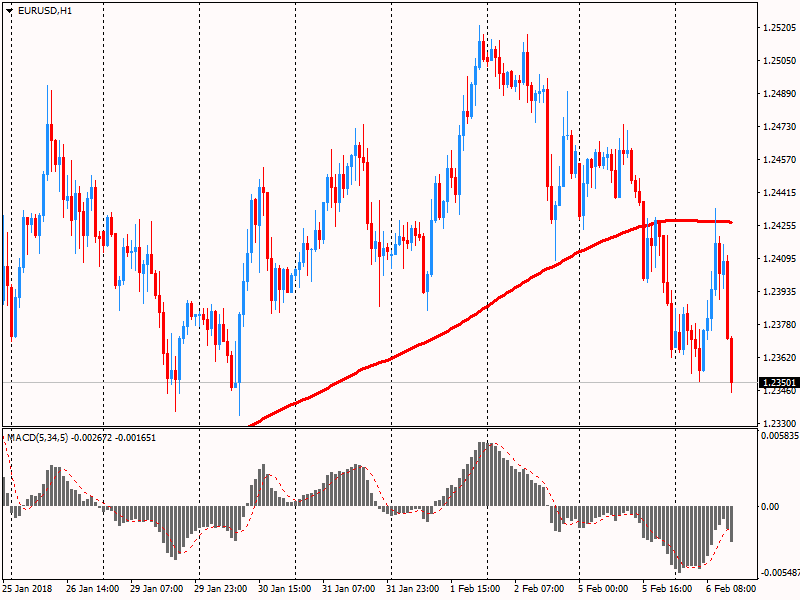Image resolution: width=800 pixels, height=600 pixels.
Task: Click the 1.24255 price axis label
Action: tap(778, 226)
